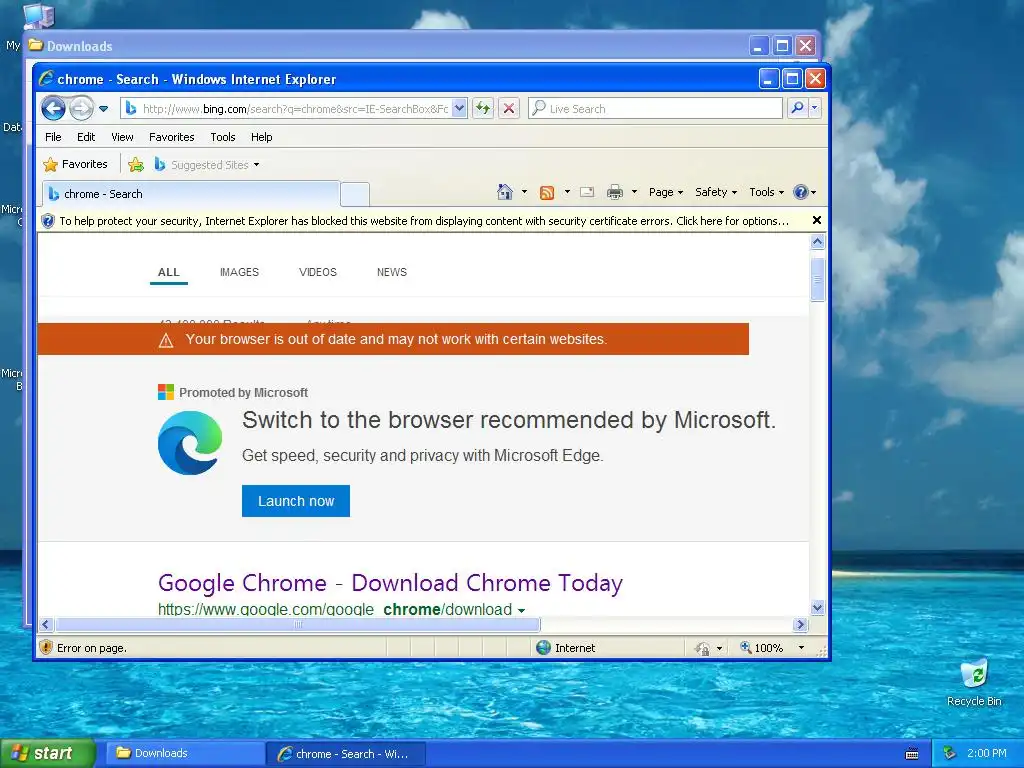
Task: Click the Internet zone globe icon
Action: (x=543, y=647)
